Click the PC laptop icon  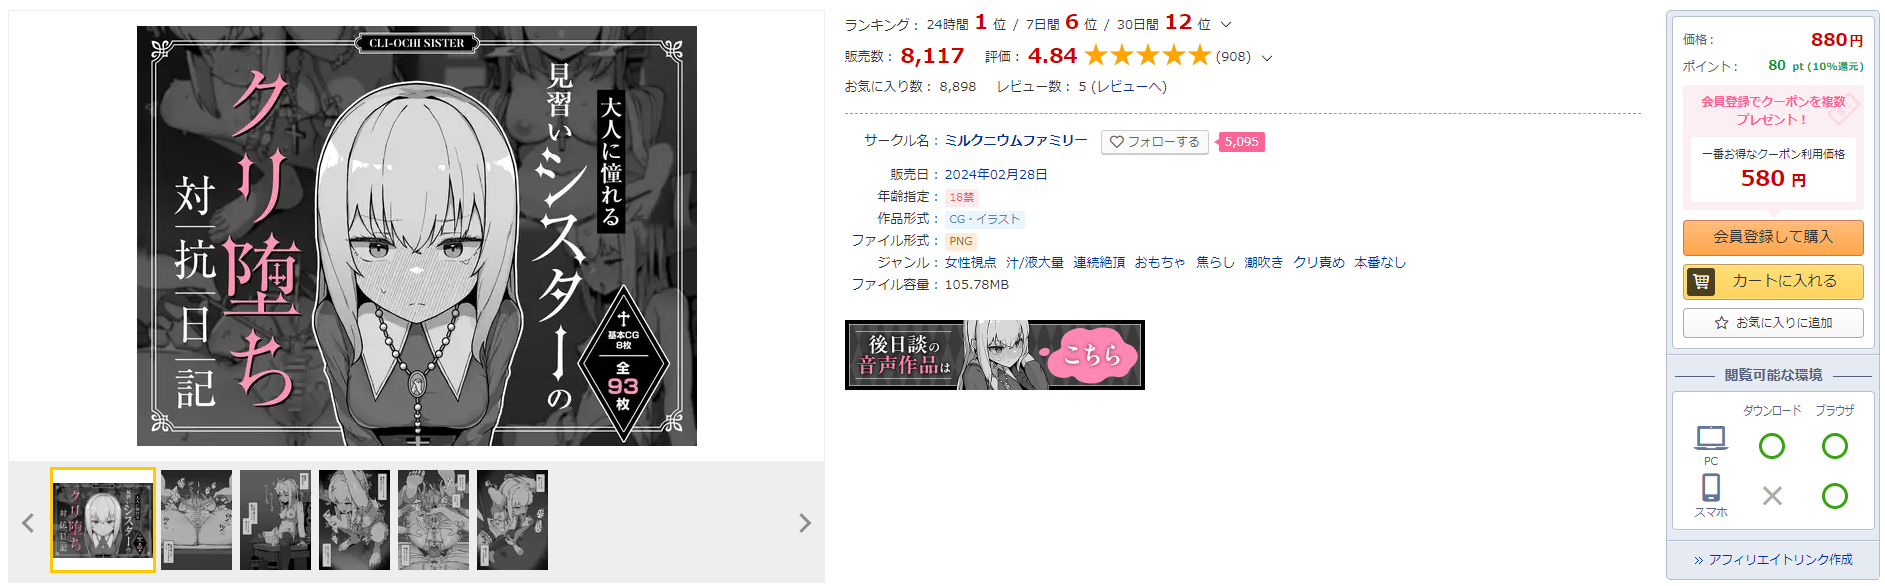1711,438
